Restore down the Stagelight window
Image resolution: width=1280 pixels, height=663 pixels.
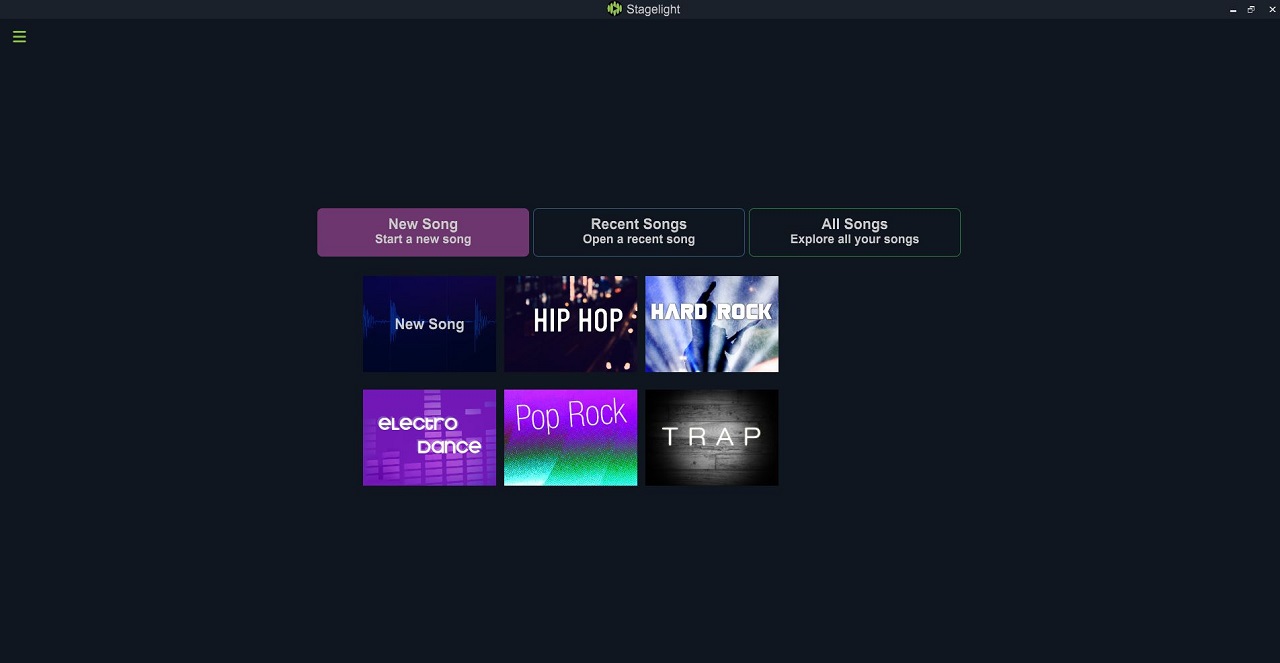click(1251, 9)
